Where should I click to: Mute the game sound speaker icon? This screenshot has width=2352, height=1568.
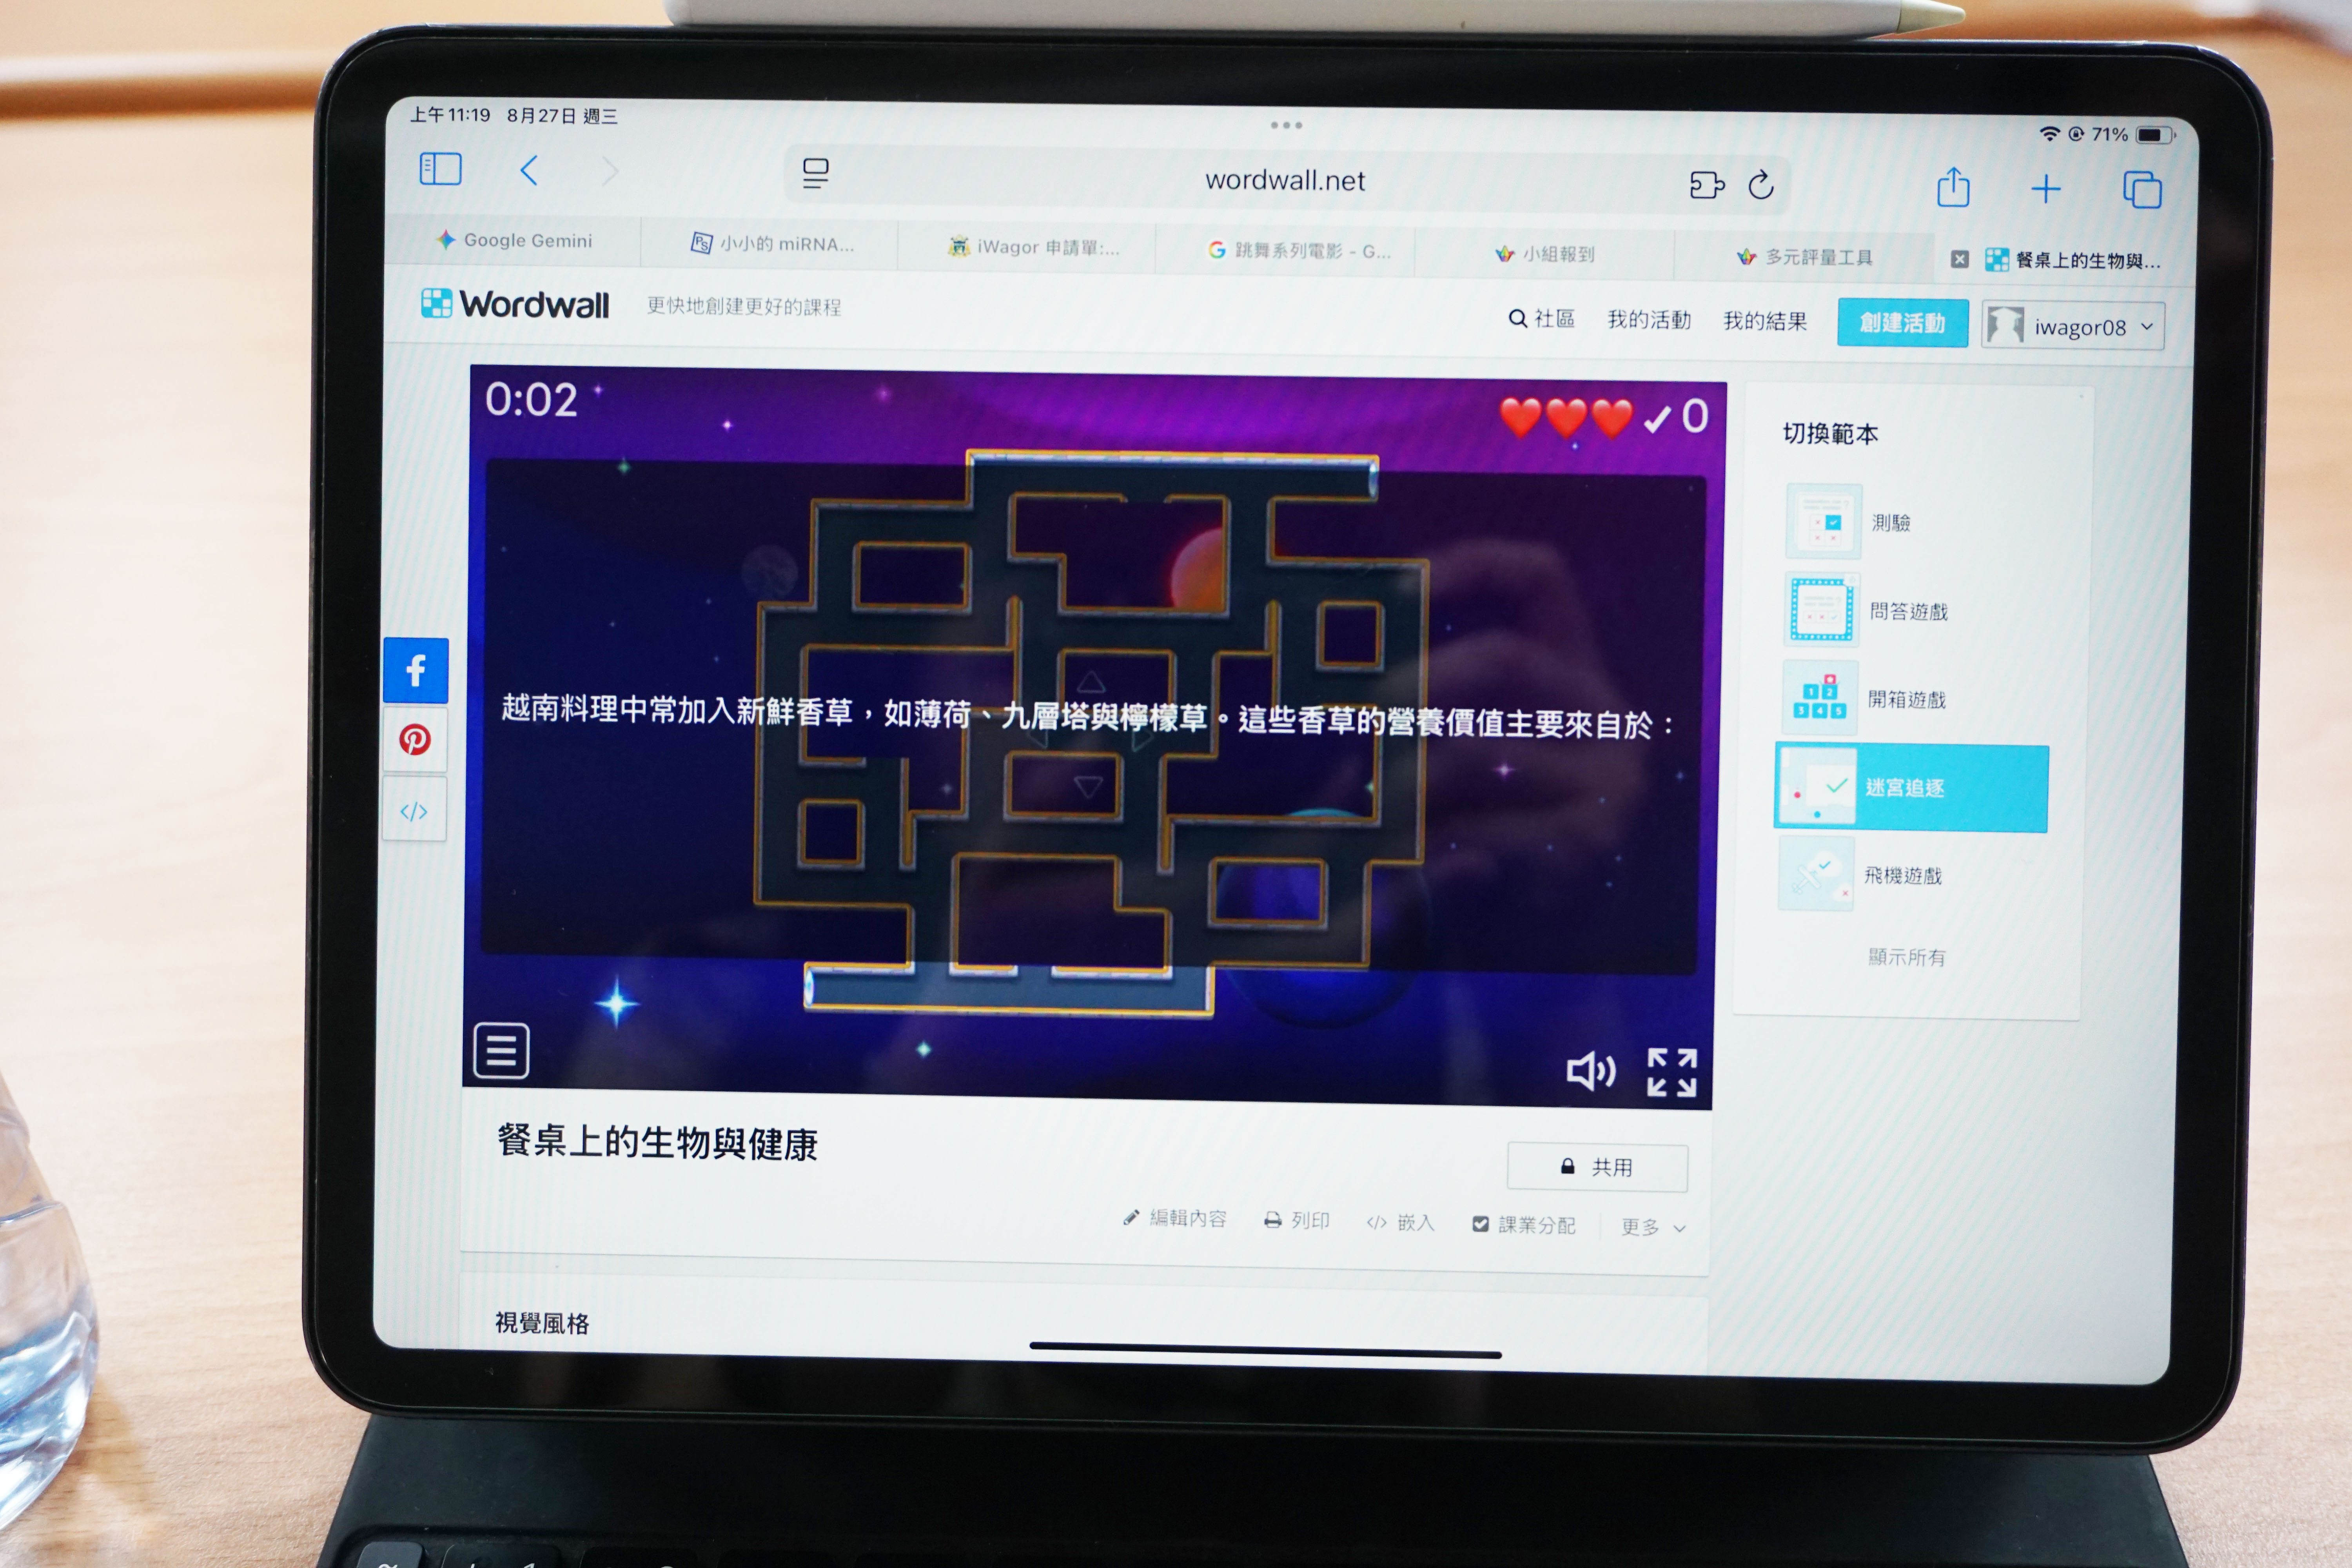tap(1590, 1071)
